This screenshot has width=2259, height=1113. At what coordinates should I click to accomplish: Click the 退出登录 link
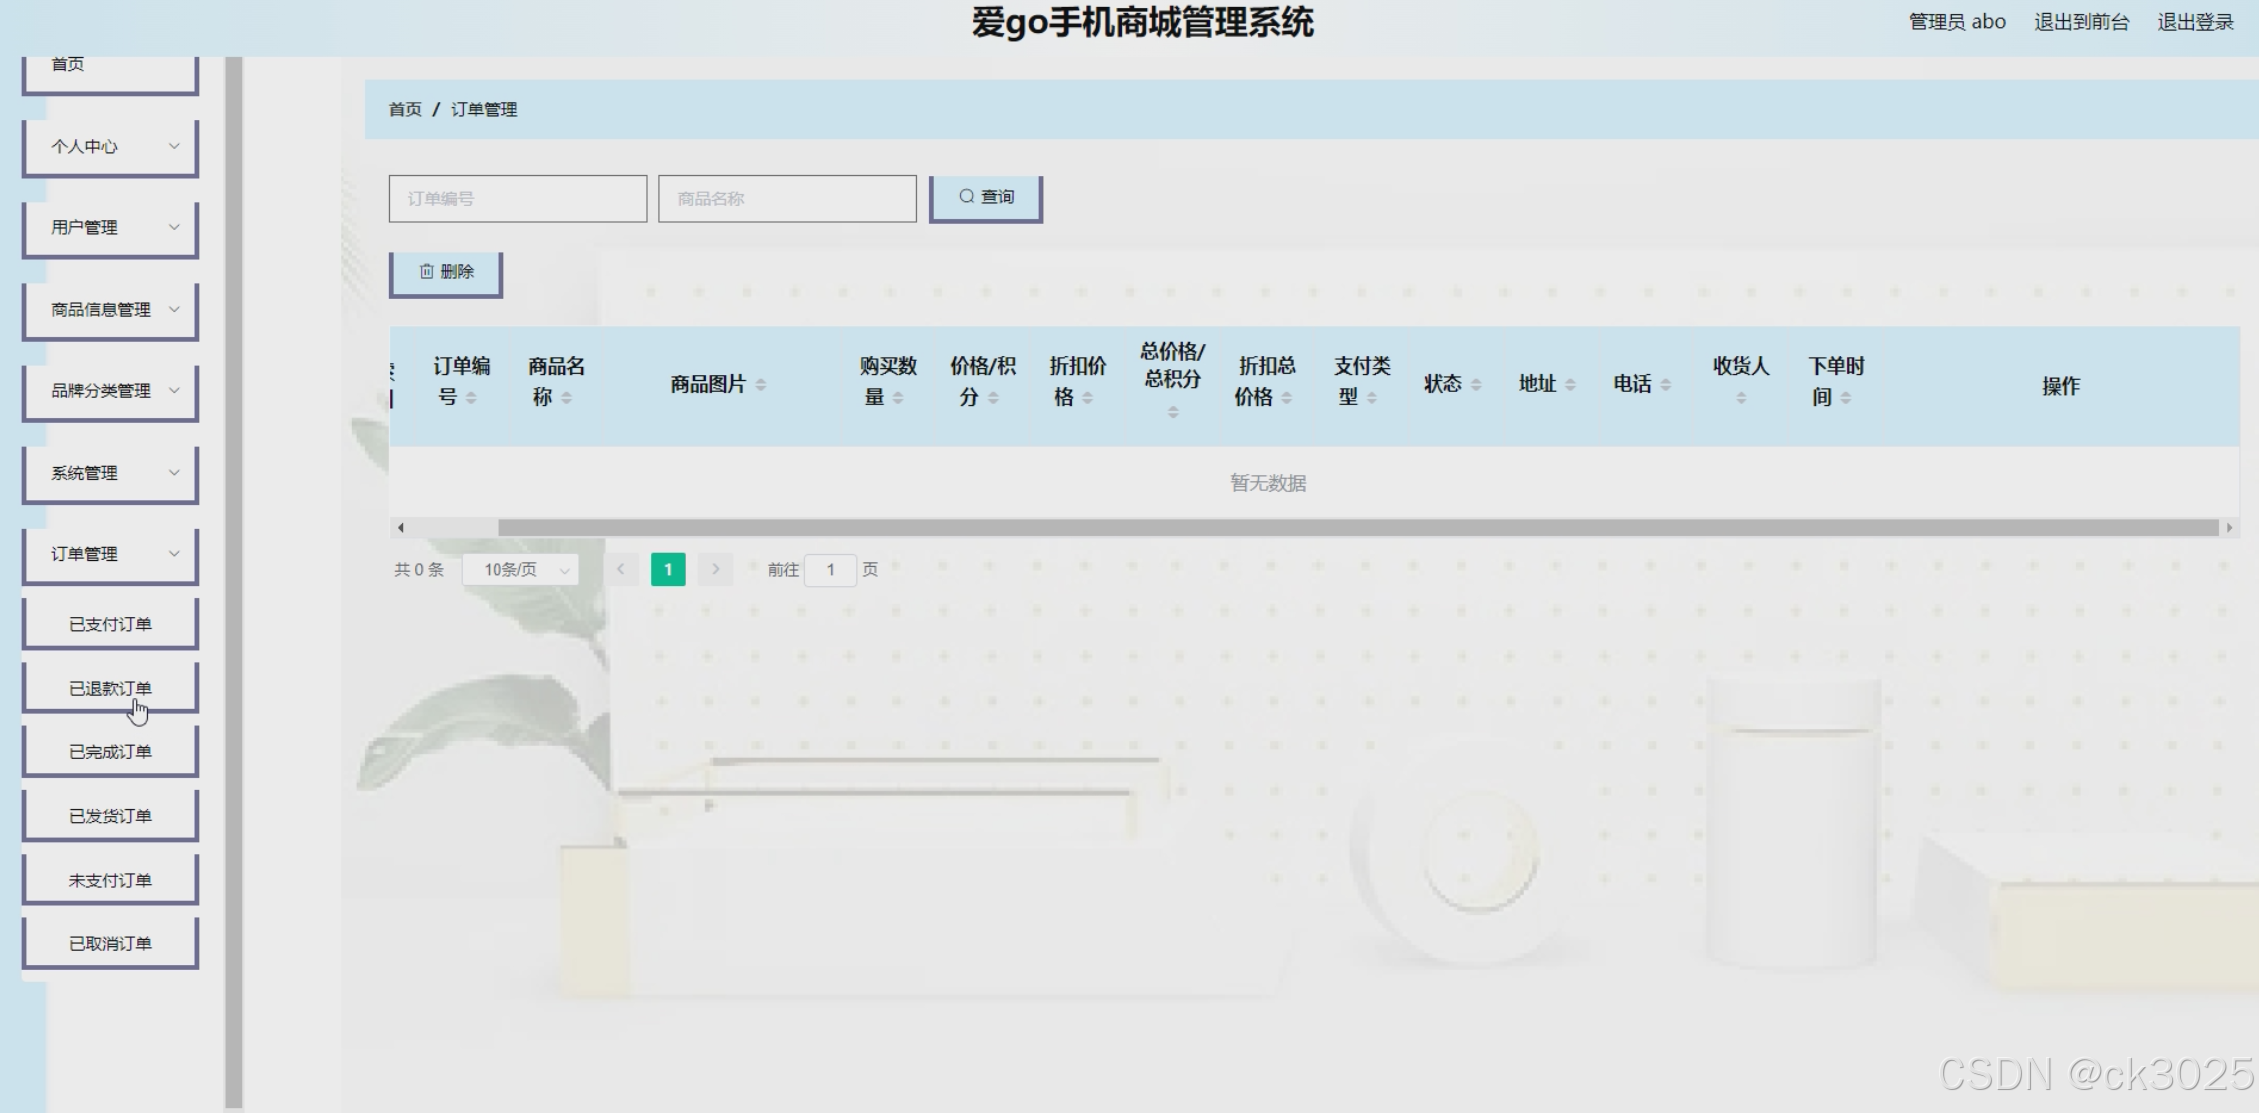(x=2195, y=22)
